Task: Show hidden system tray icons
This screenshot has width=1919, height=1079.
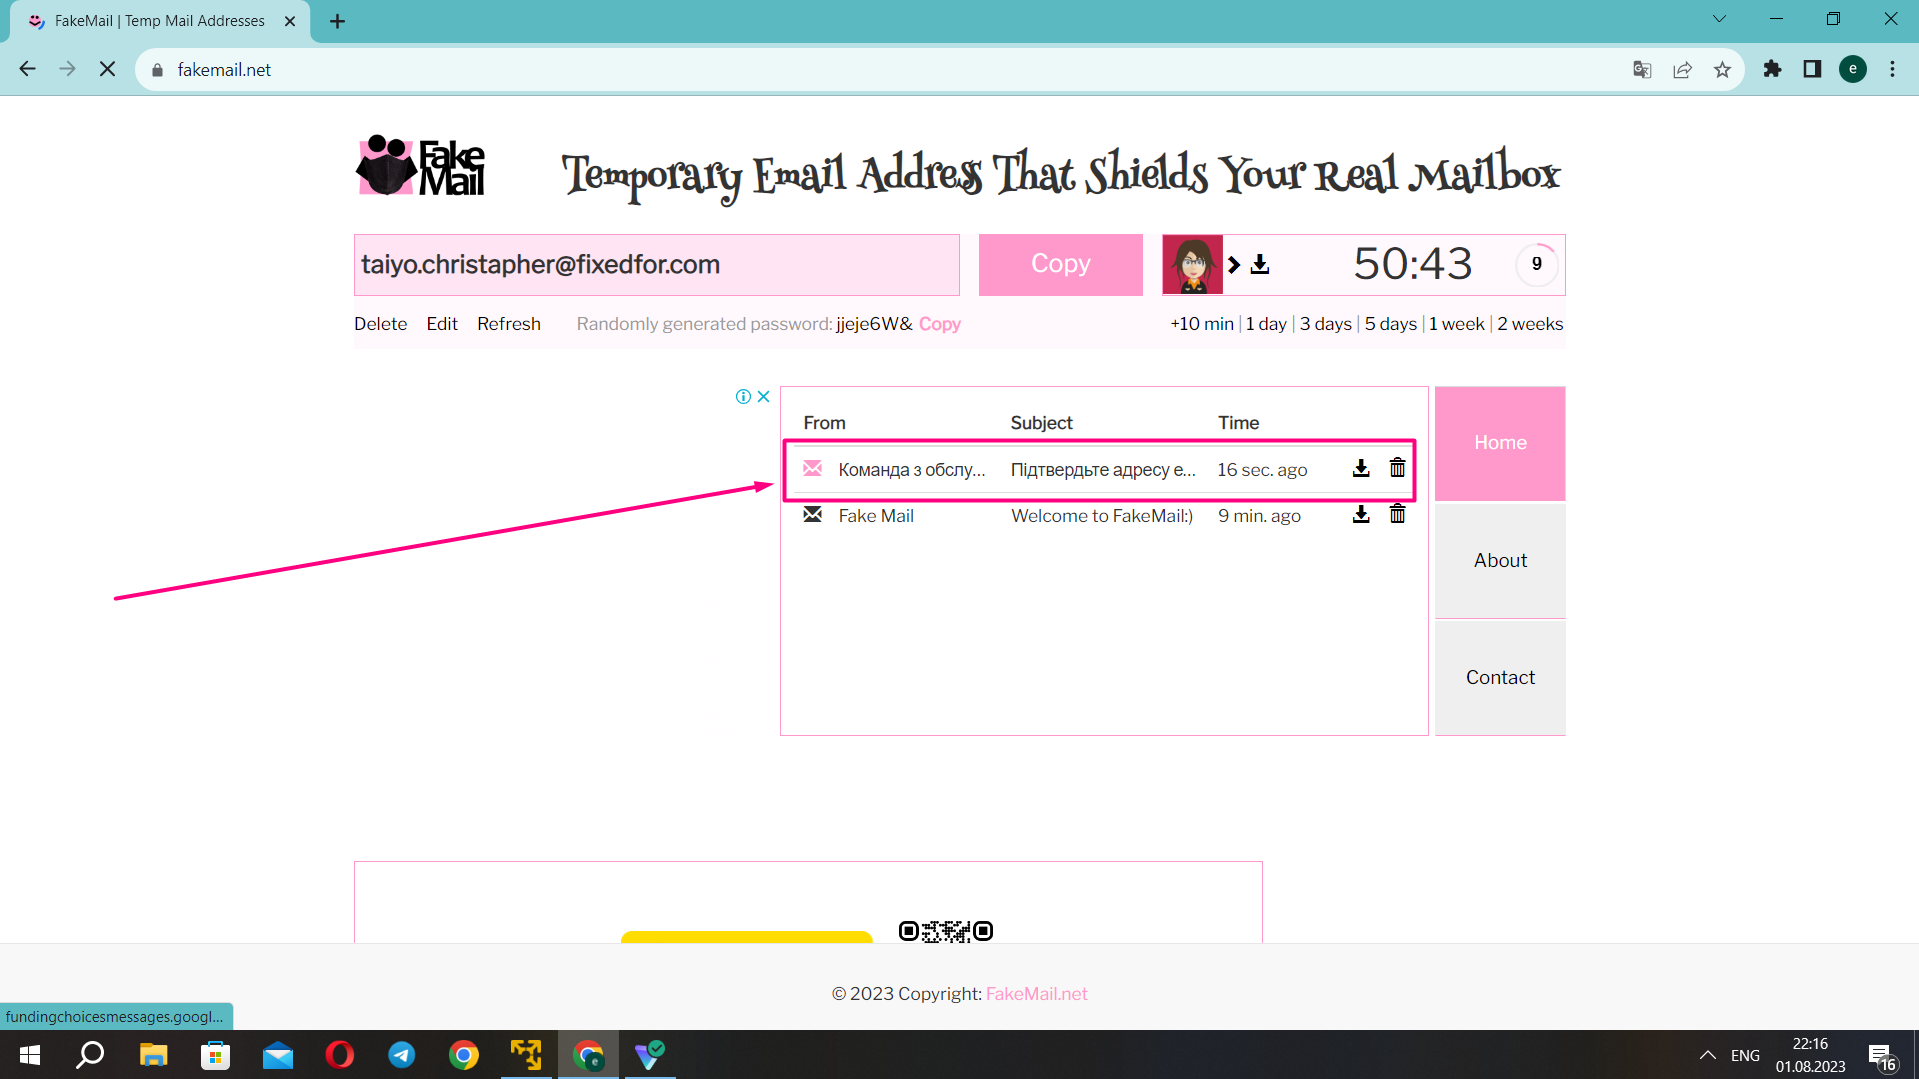Action: click(1707, 1055)
